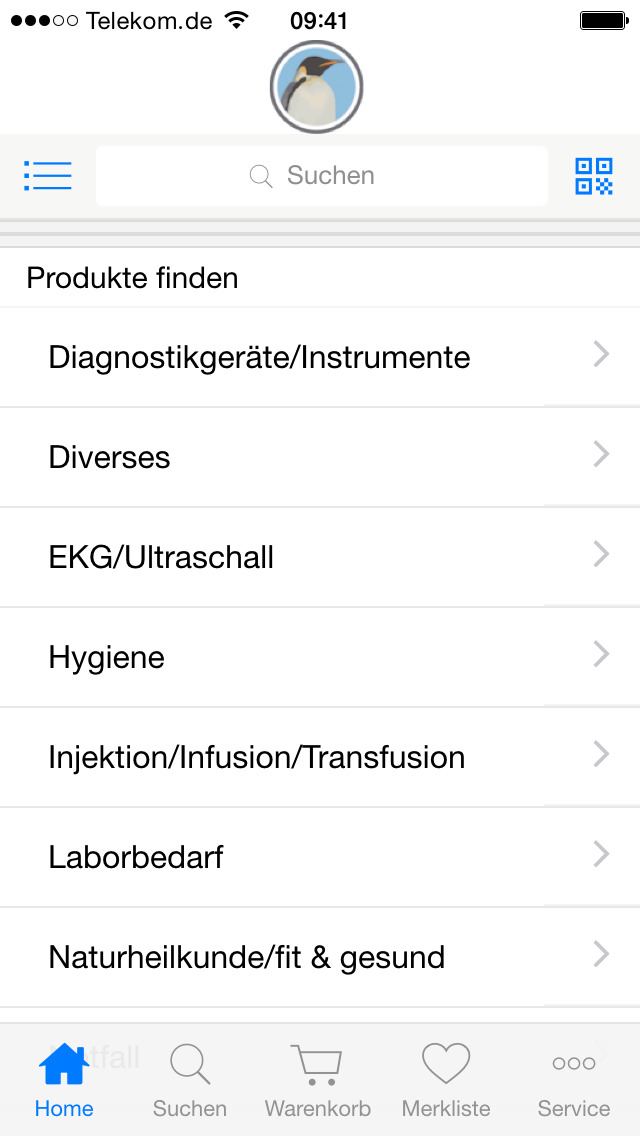Tap the battery indicator in status bar
The height and width of the screenshot is (1136, 640).
(x=603, y=20)
